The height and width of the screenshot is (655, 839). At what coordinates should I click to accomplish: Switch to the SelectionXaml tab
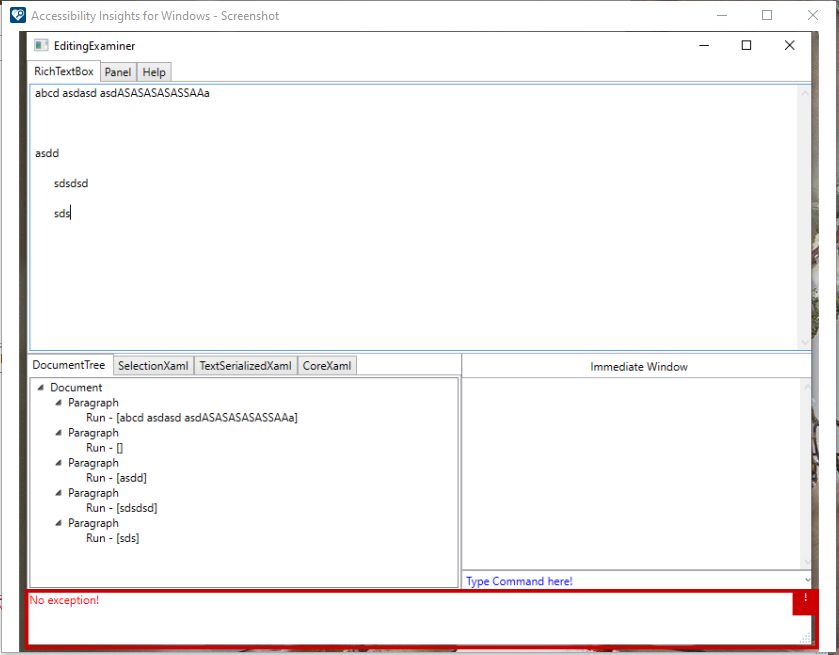point(153,365)
